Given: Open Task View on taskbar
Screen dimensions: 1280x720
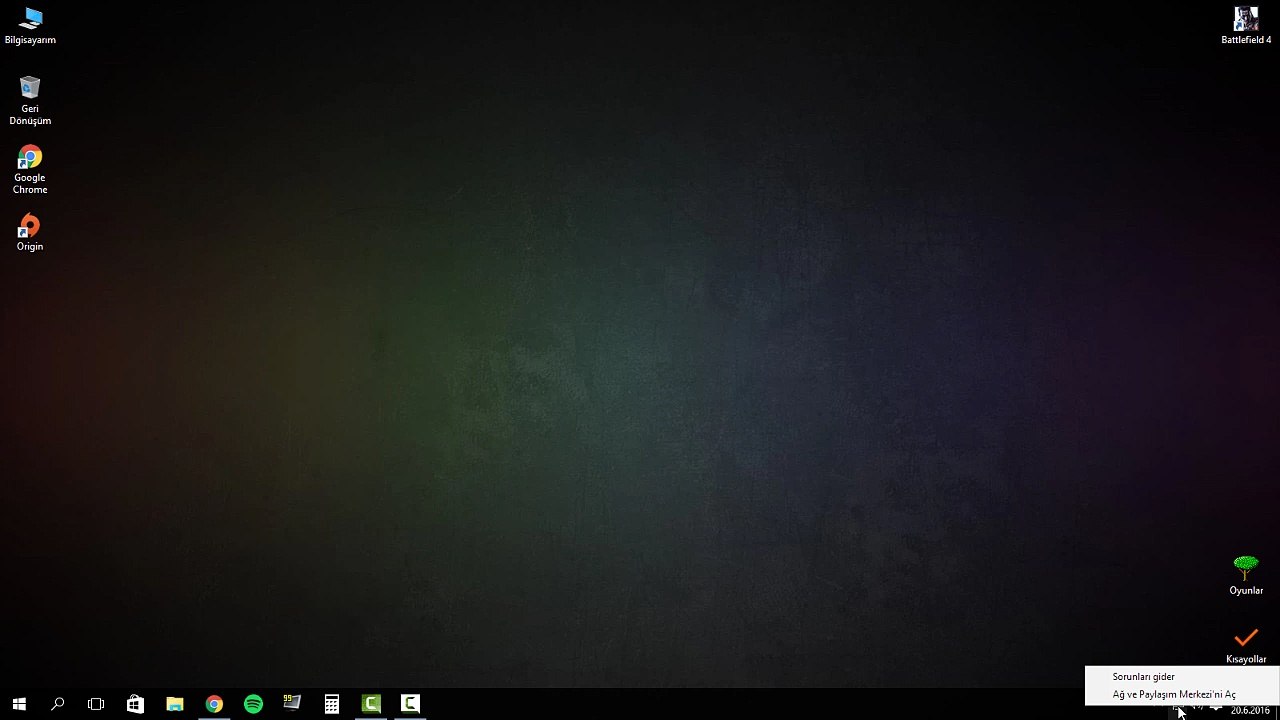Looking at the screenshot, I should 96,704.
